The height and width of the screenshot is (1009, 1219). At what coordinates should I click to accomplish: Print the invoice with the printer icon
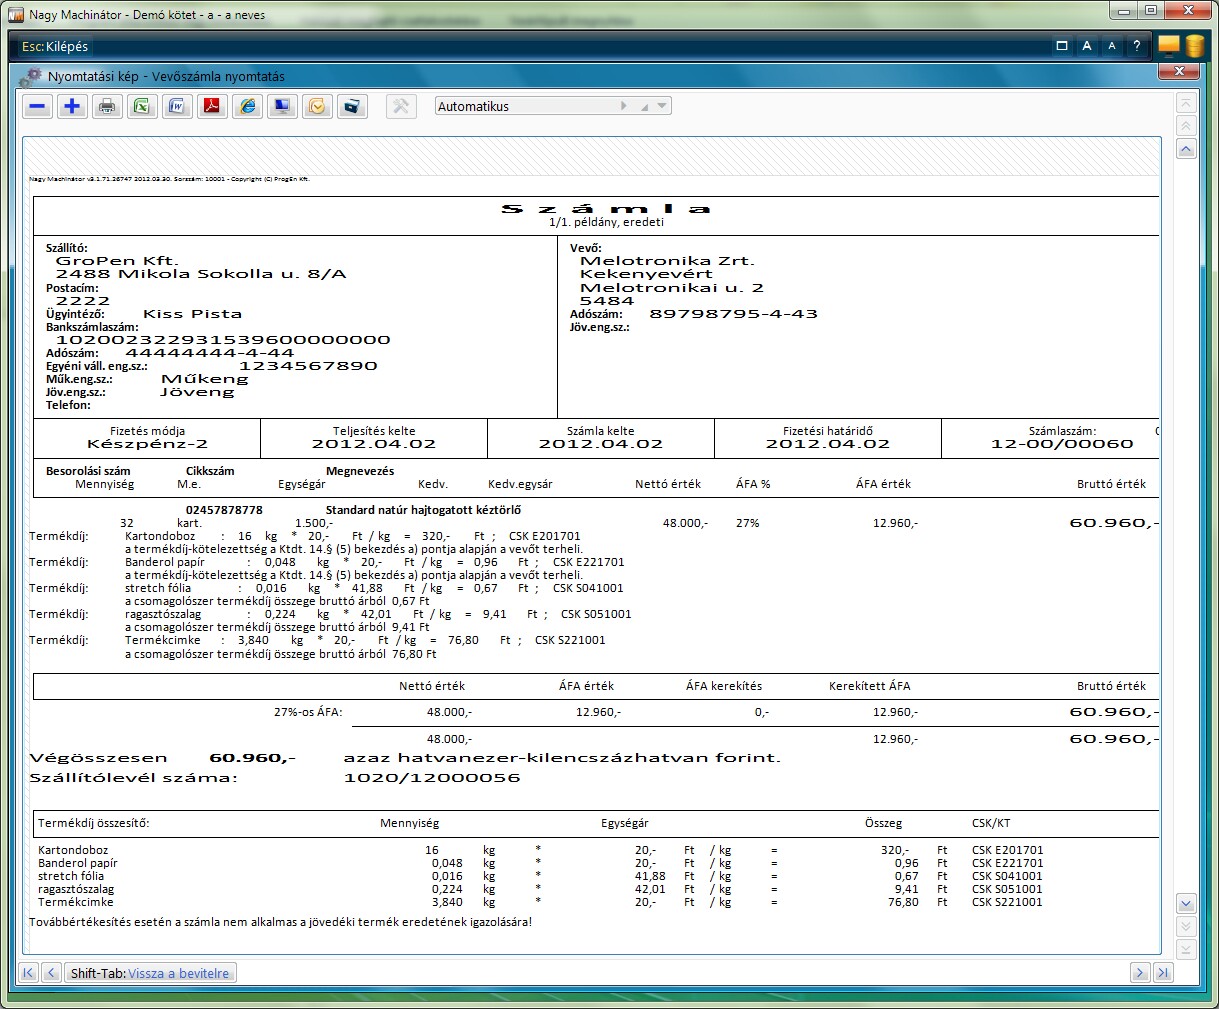point(107,107)
